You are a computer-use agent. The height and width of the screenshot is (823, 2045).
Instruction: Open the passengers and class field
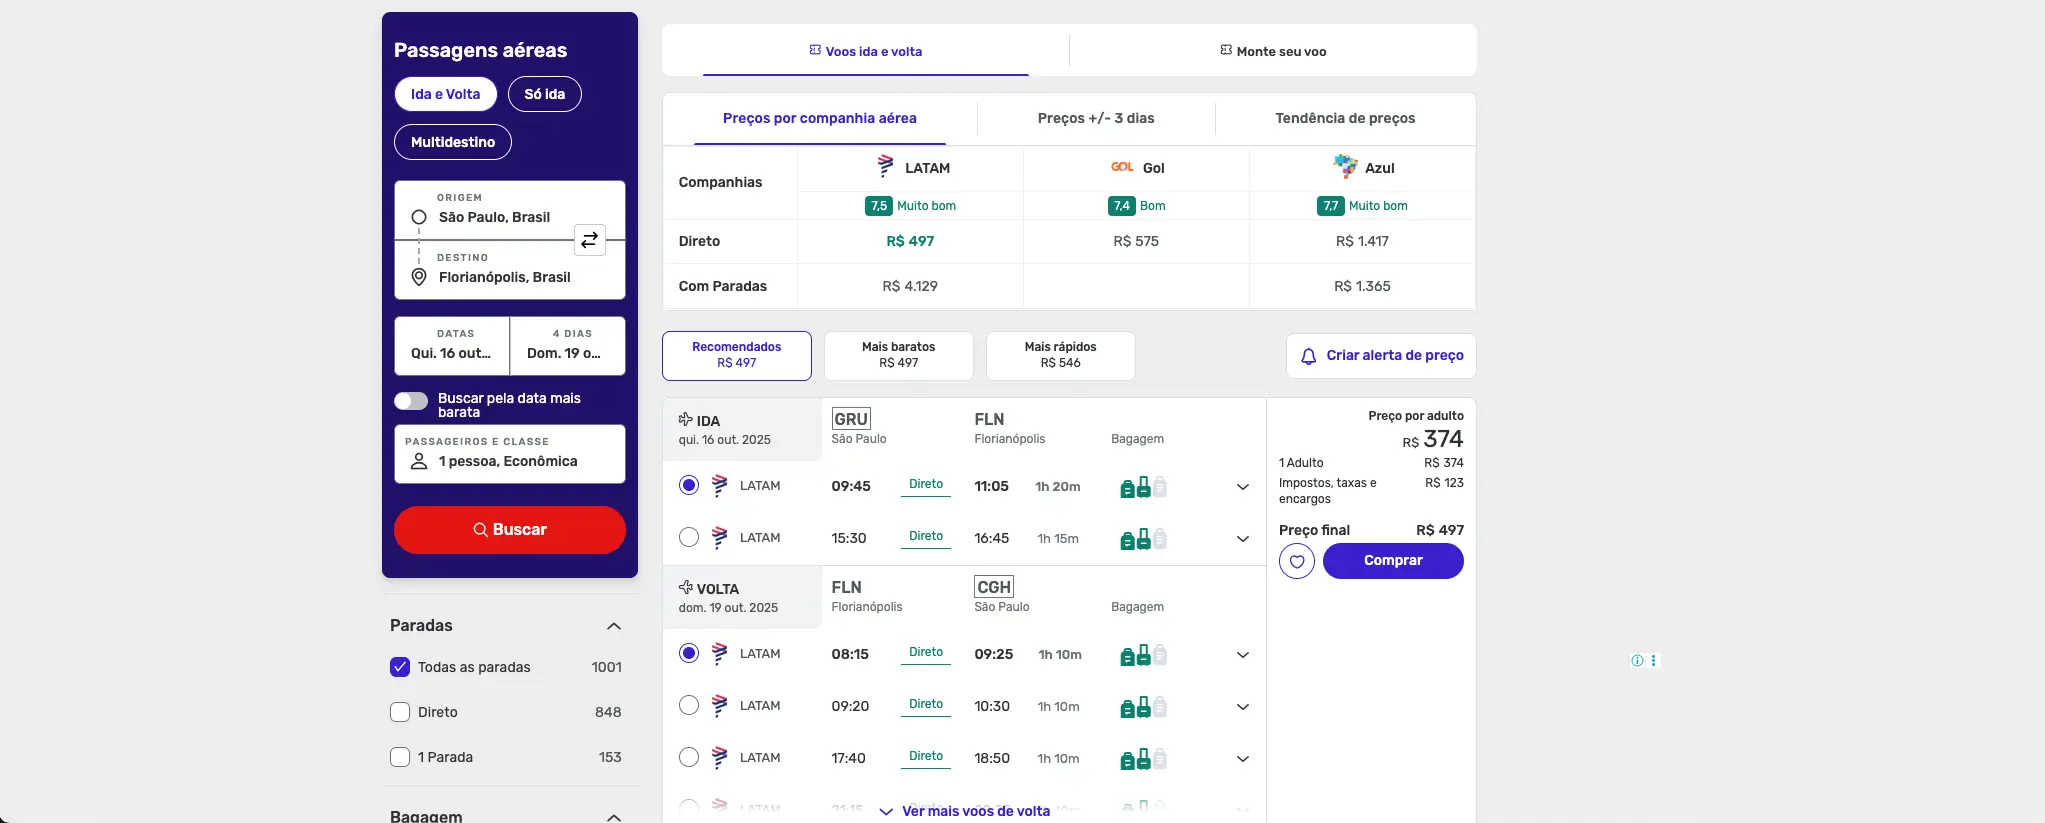[510, 454]
